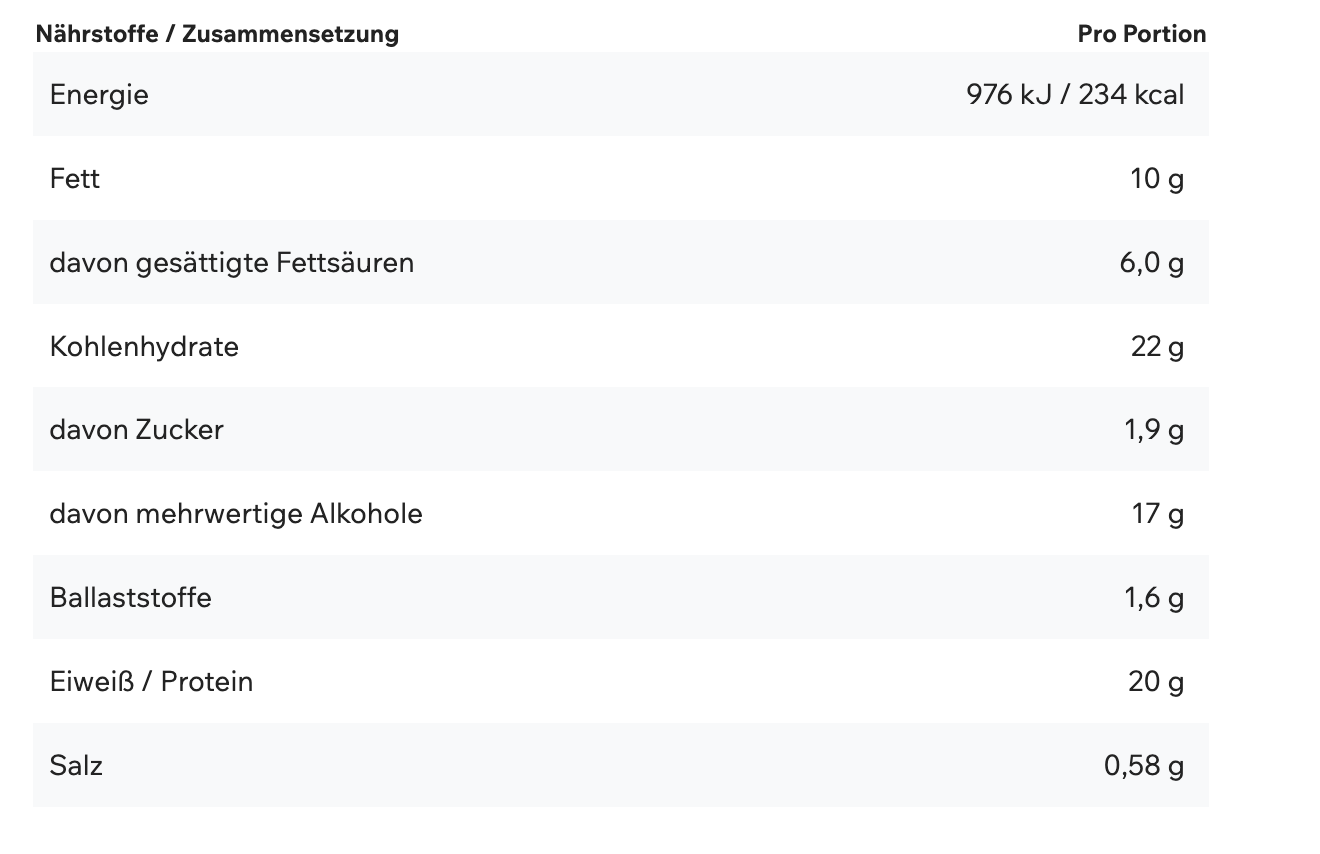Select the "Energie" row label
Screen dimensions: 1320x854
[x=99, y=95]
